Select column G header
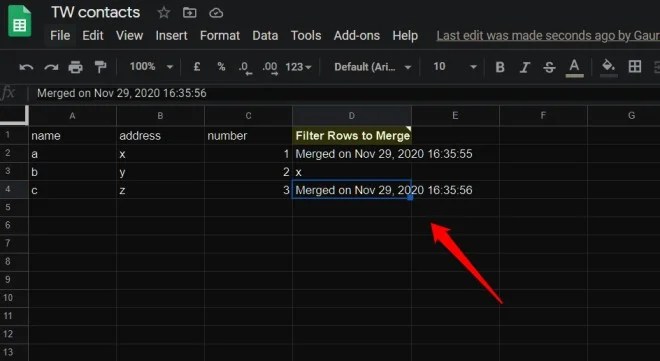 [624, 116]
